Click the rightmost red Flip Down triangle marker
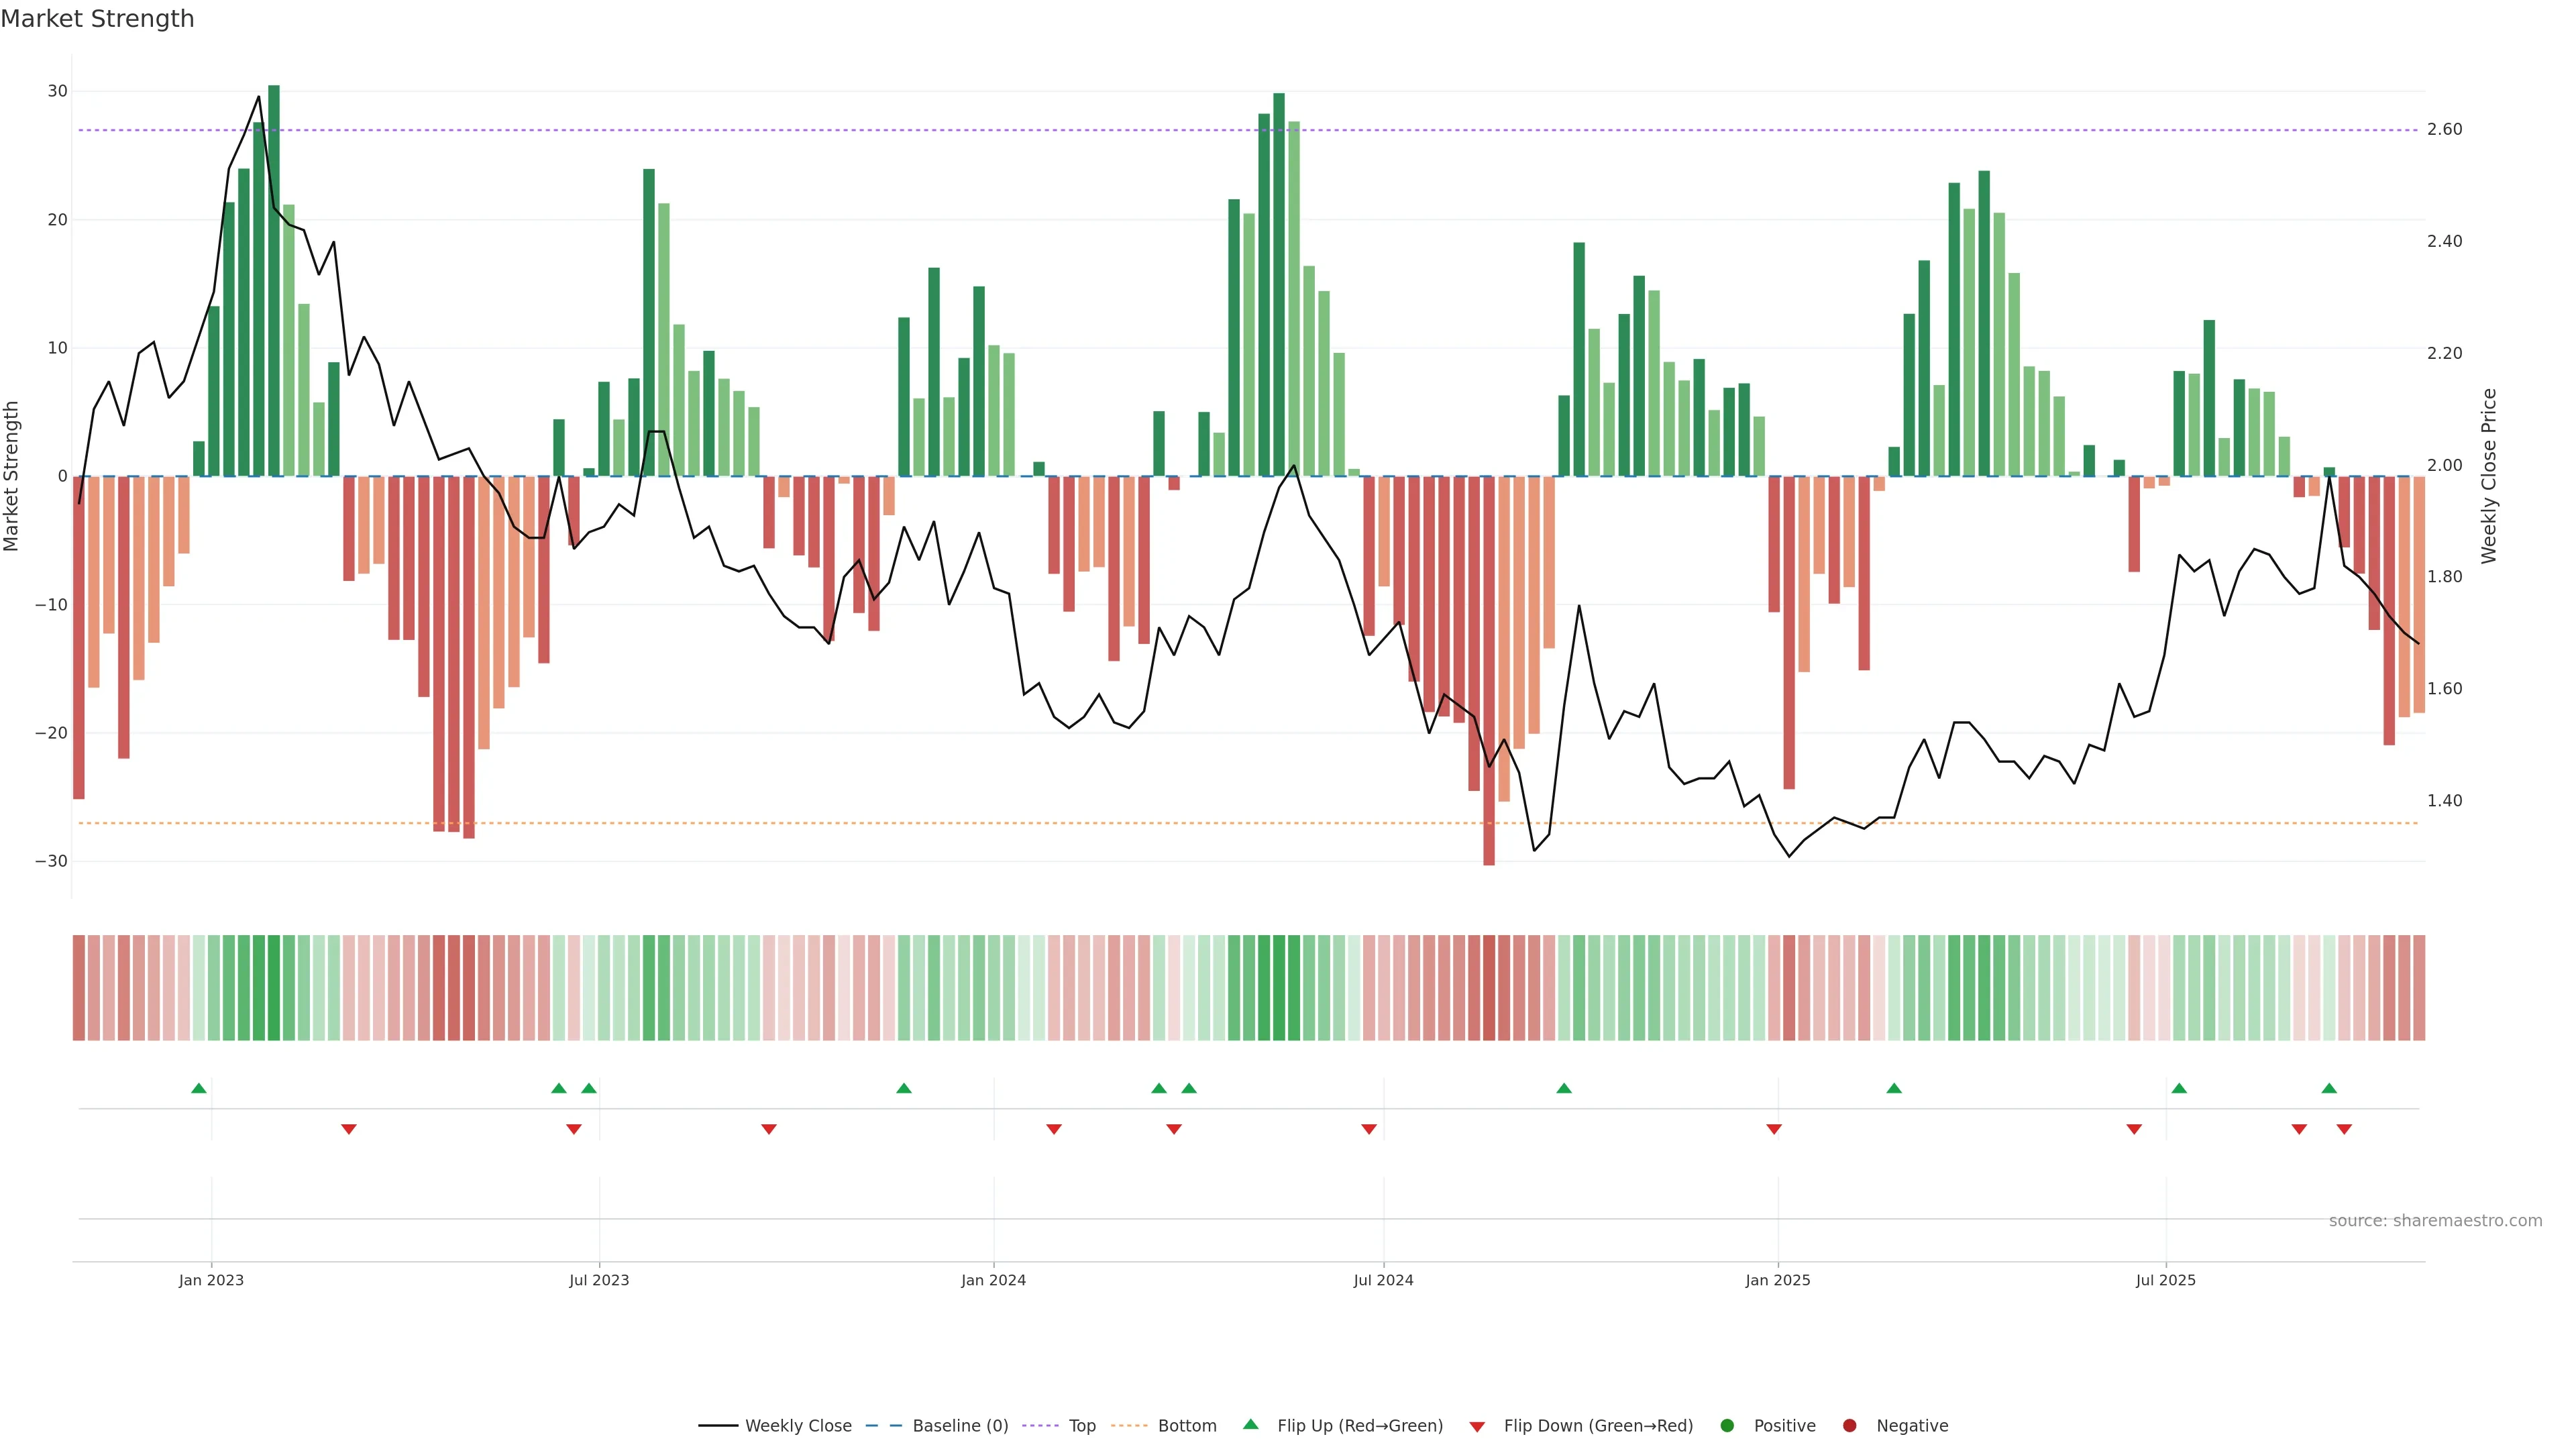This screenshot has width=2576, height=1449. coord(2344,1129)
